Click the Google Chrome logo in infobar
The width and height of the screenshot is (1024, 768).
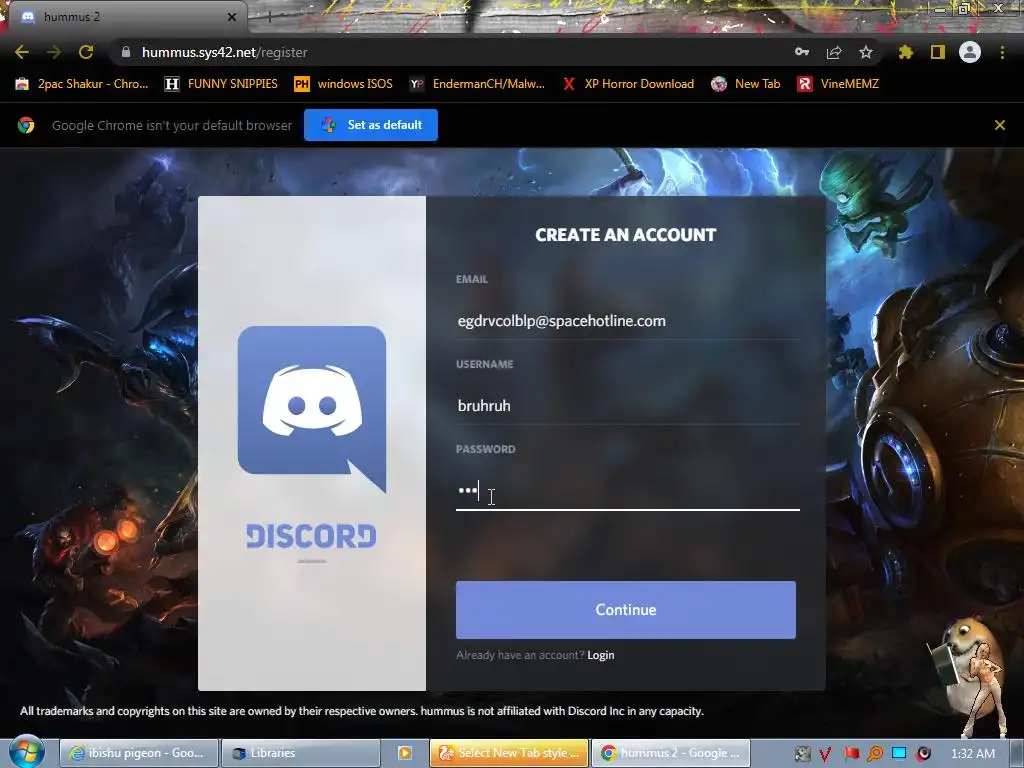pos(26,125)
